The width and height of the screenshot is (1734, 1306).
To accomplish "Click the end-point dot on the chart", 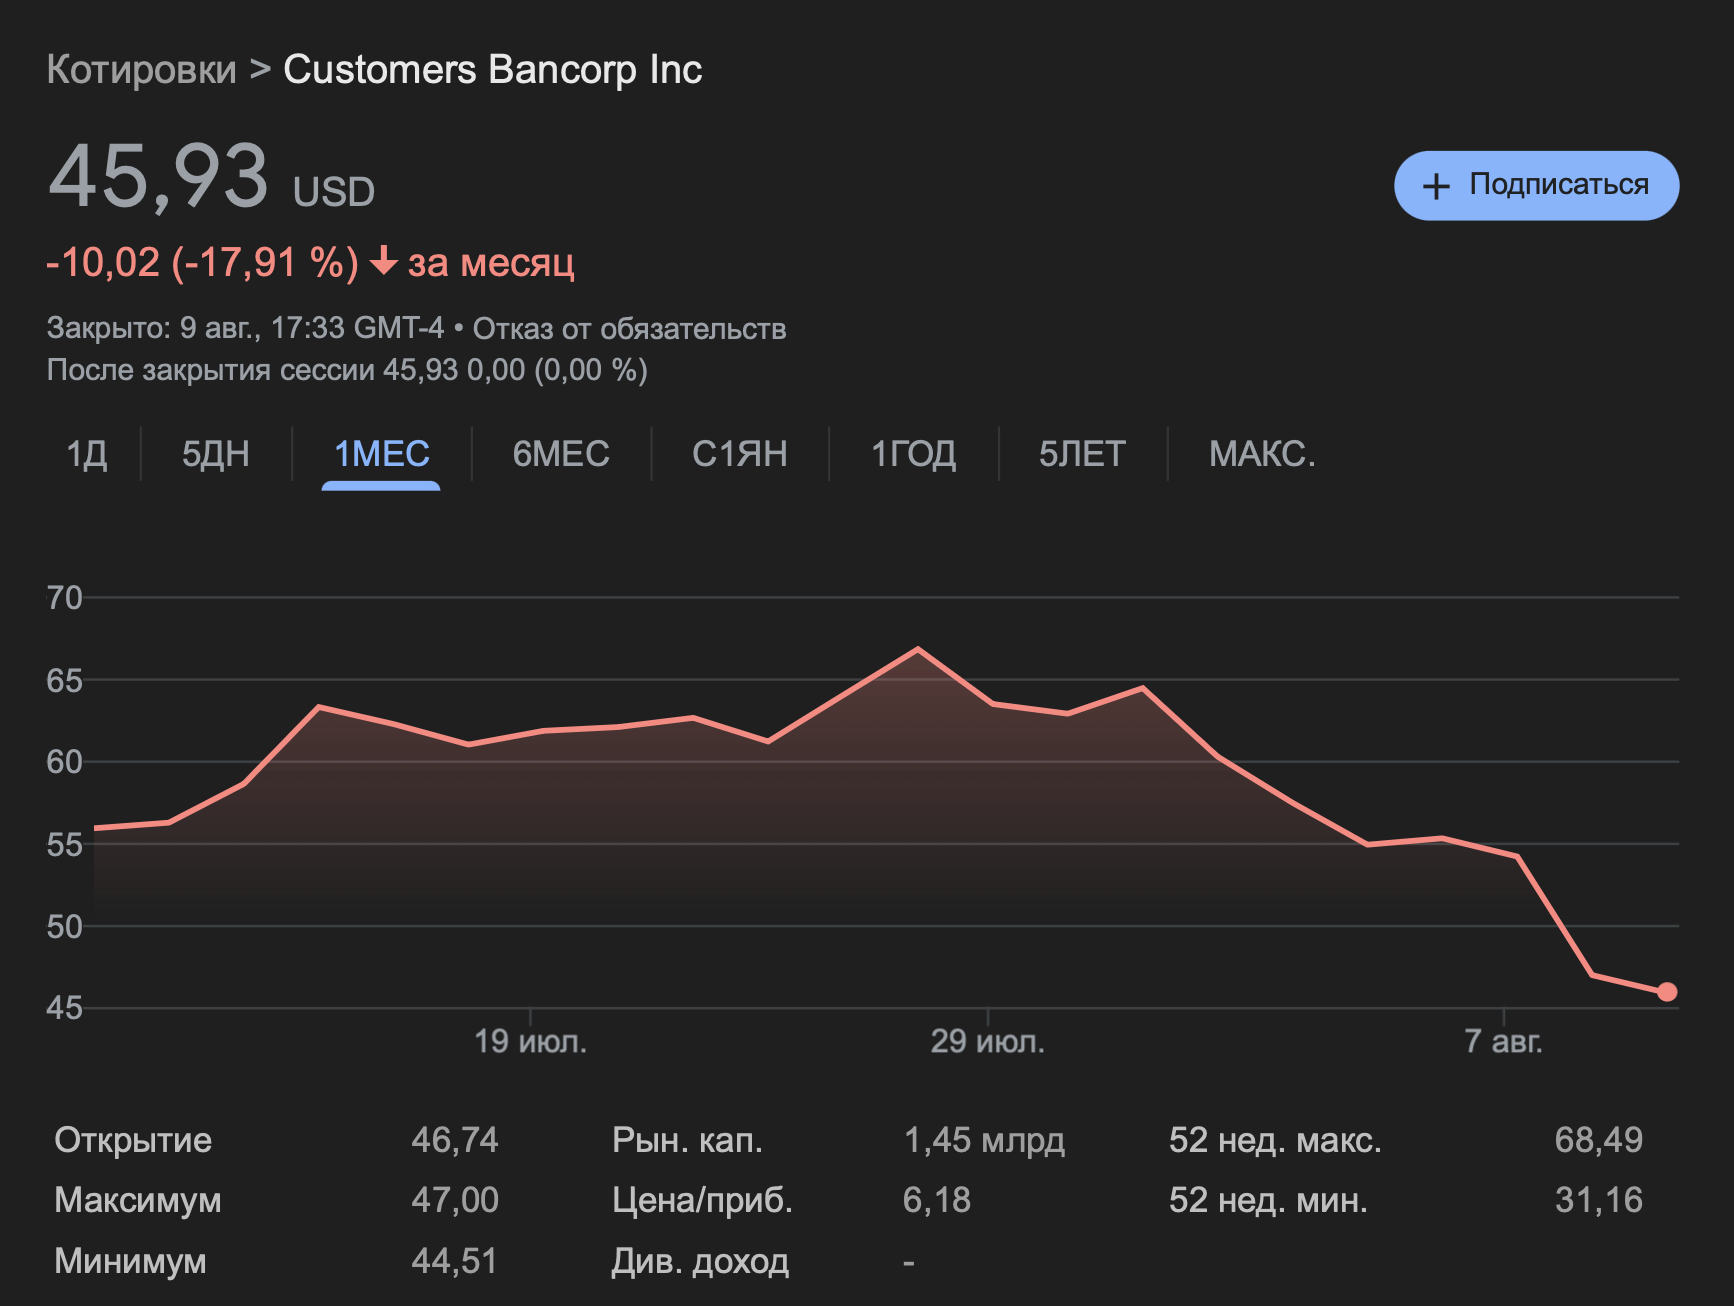I will (1666, 992).
